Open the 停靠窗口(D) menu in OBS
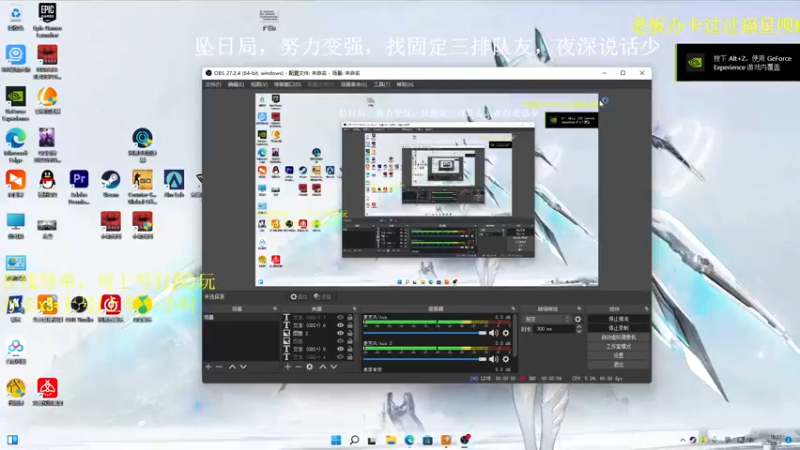The image size is (800, 450). coord(288,85)
